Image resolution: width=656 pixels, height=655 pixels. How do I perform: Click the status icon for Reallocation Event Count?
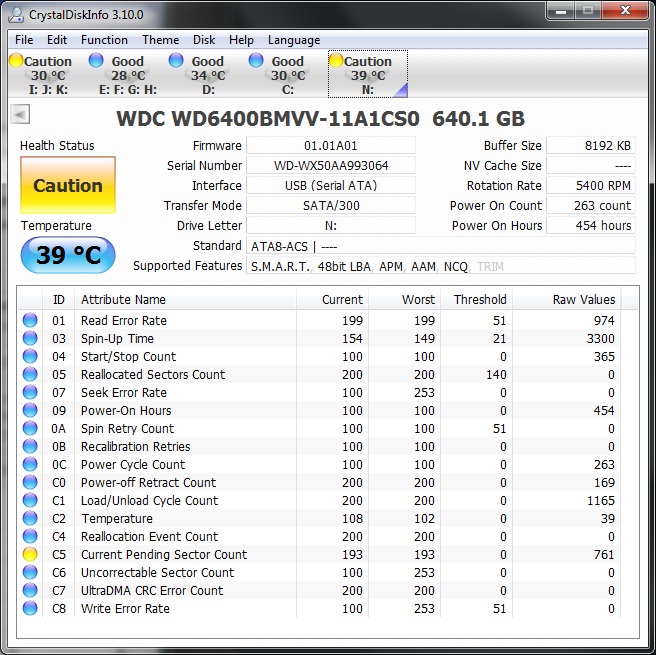pos(30,536)
